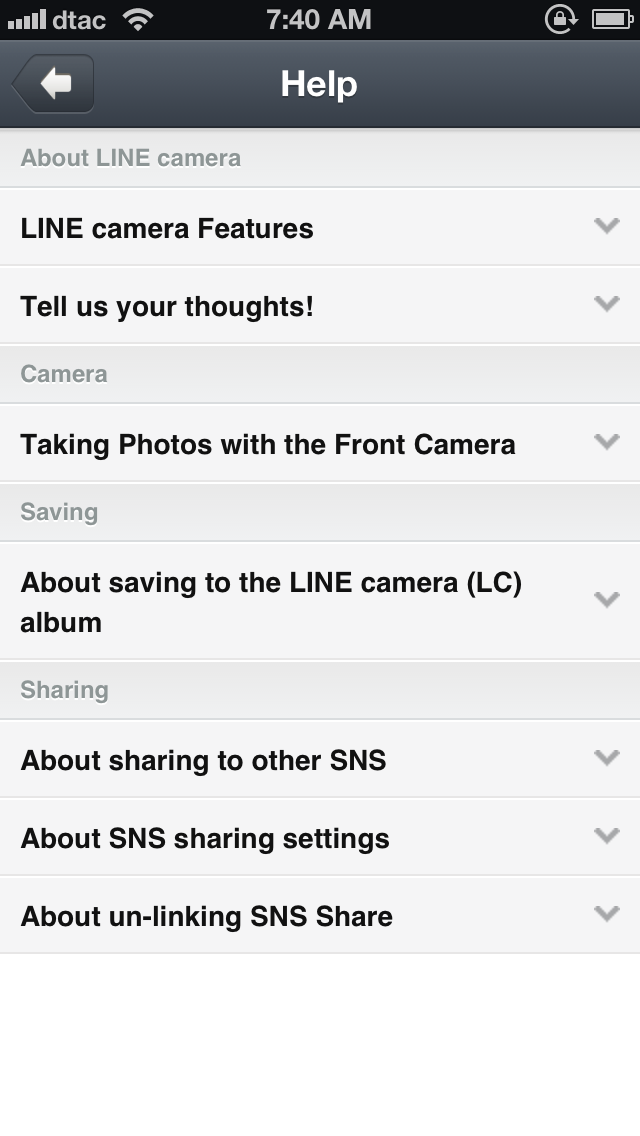This screenshot has height=1136, width=640.
Task: Select Taking Photos with the Front Camera
Action: 268,444
